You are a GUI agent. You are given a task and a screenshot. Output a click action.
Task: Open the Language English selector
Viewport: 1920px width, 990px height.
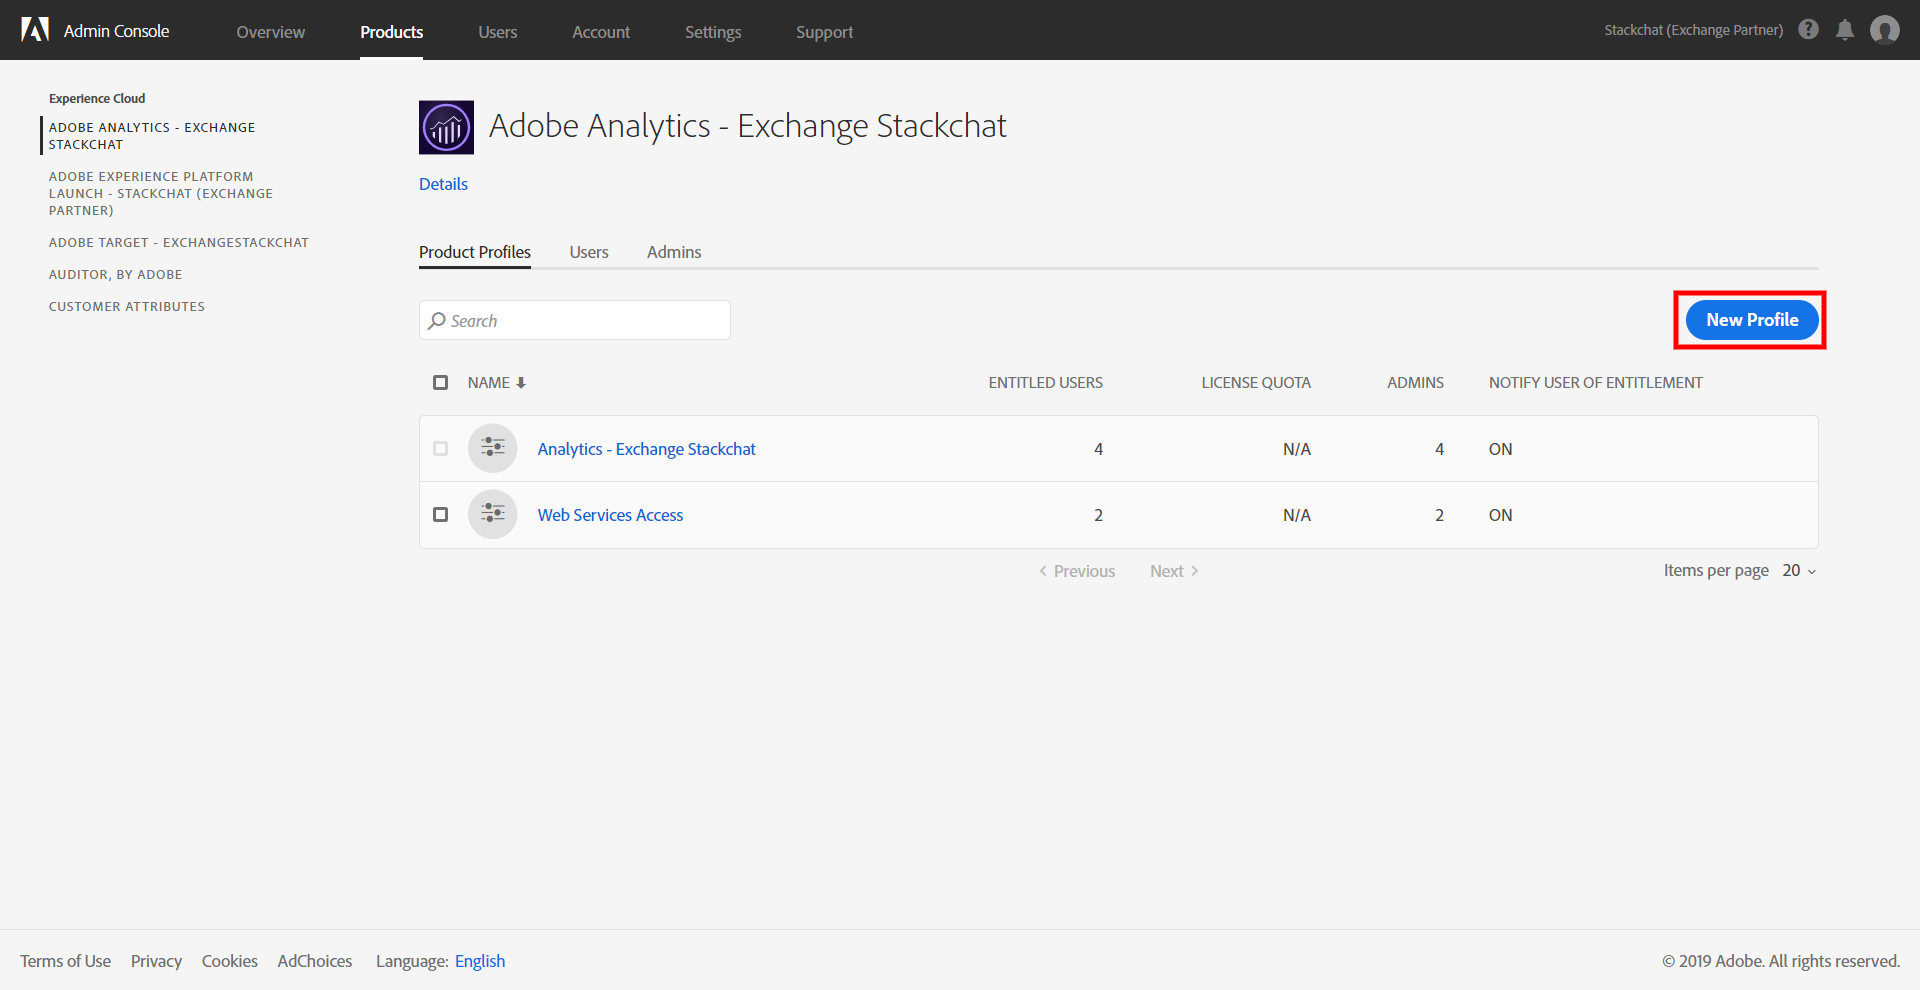click(x=480, y=961)
